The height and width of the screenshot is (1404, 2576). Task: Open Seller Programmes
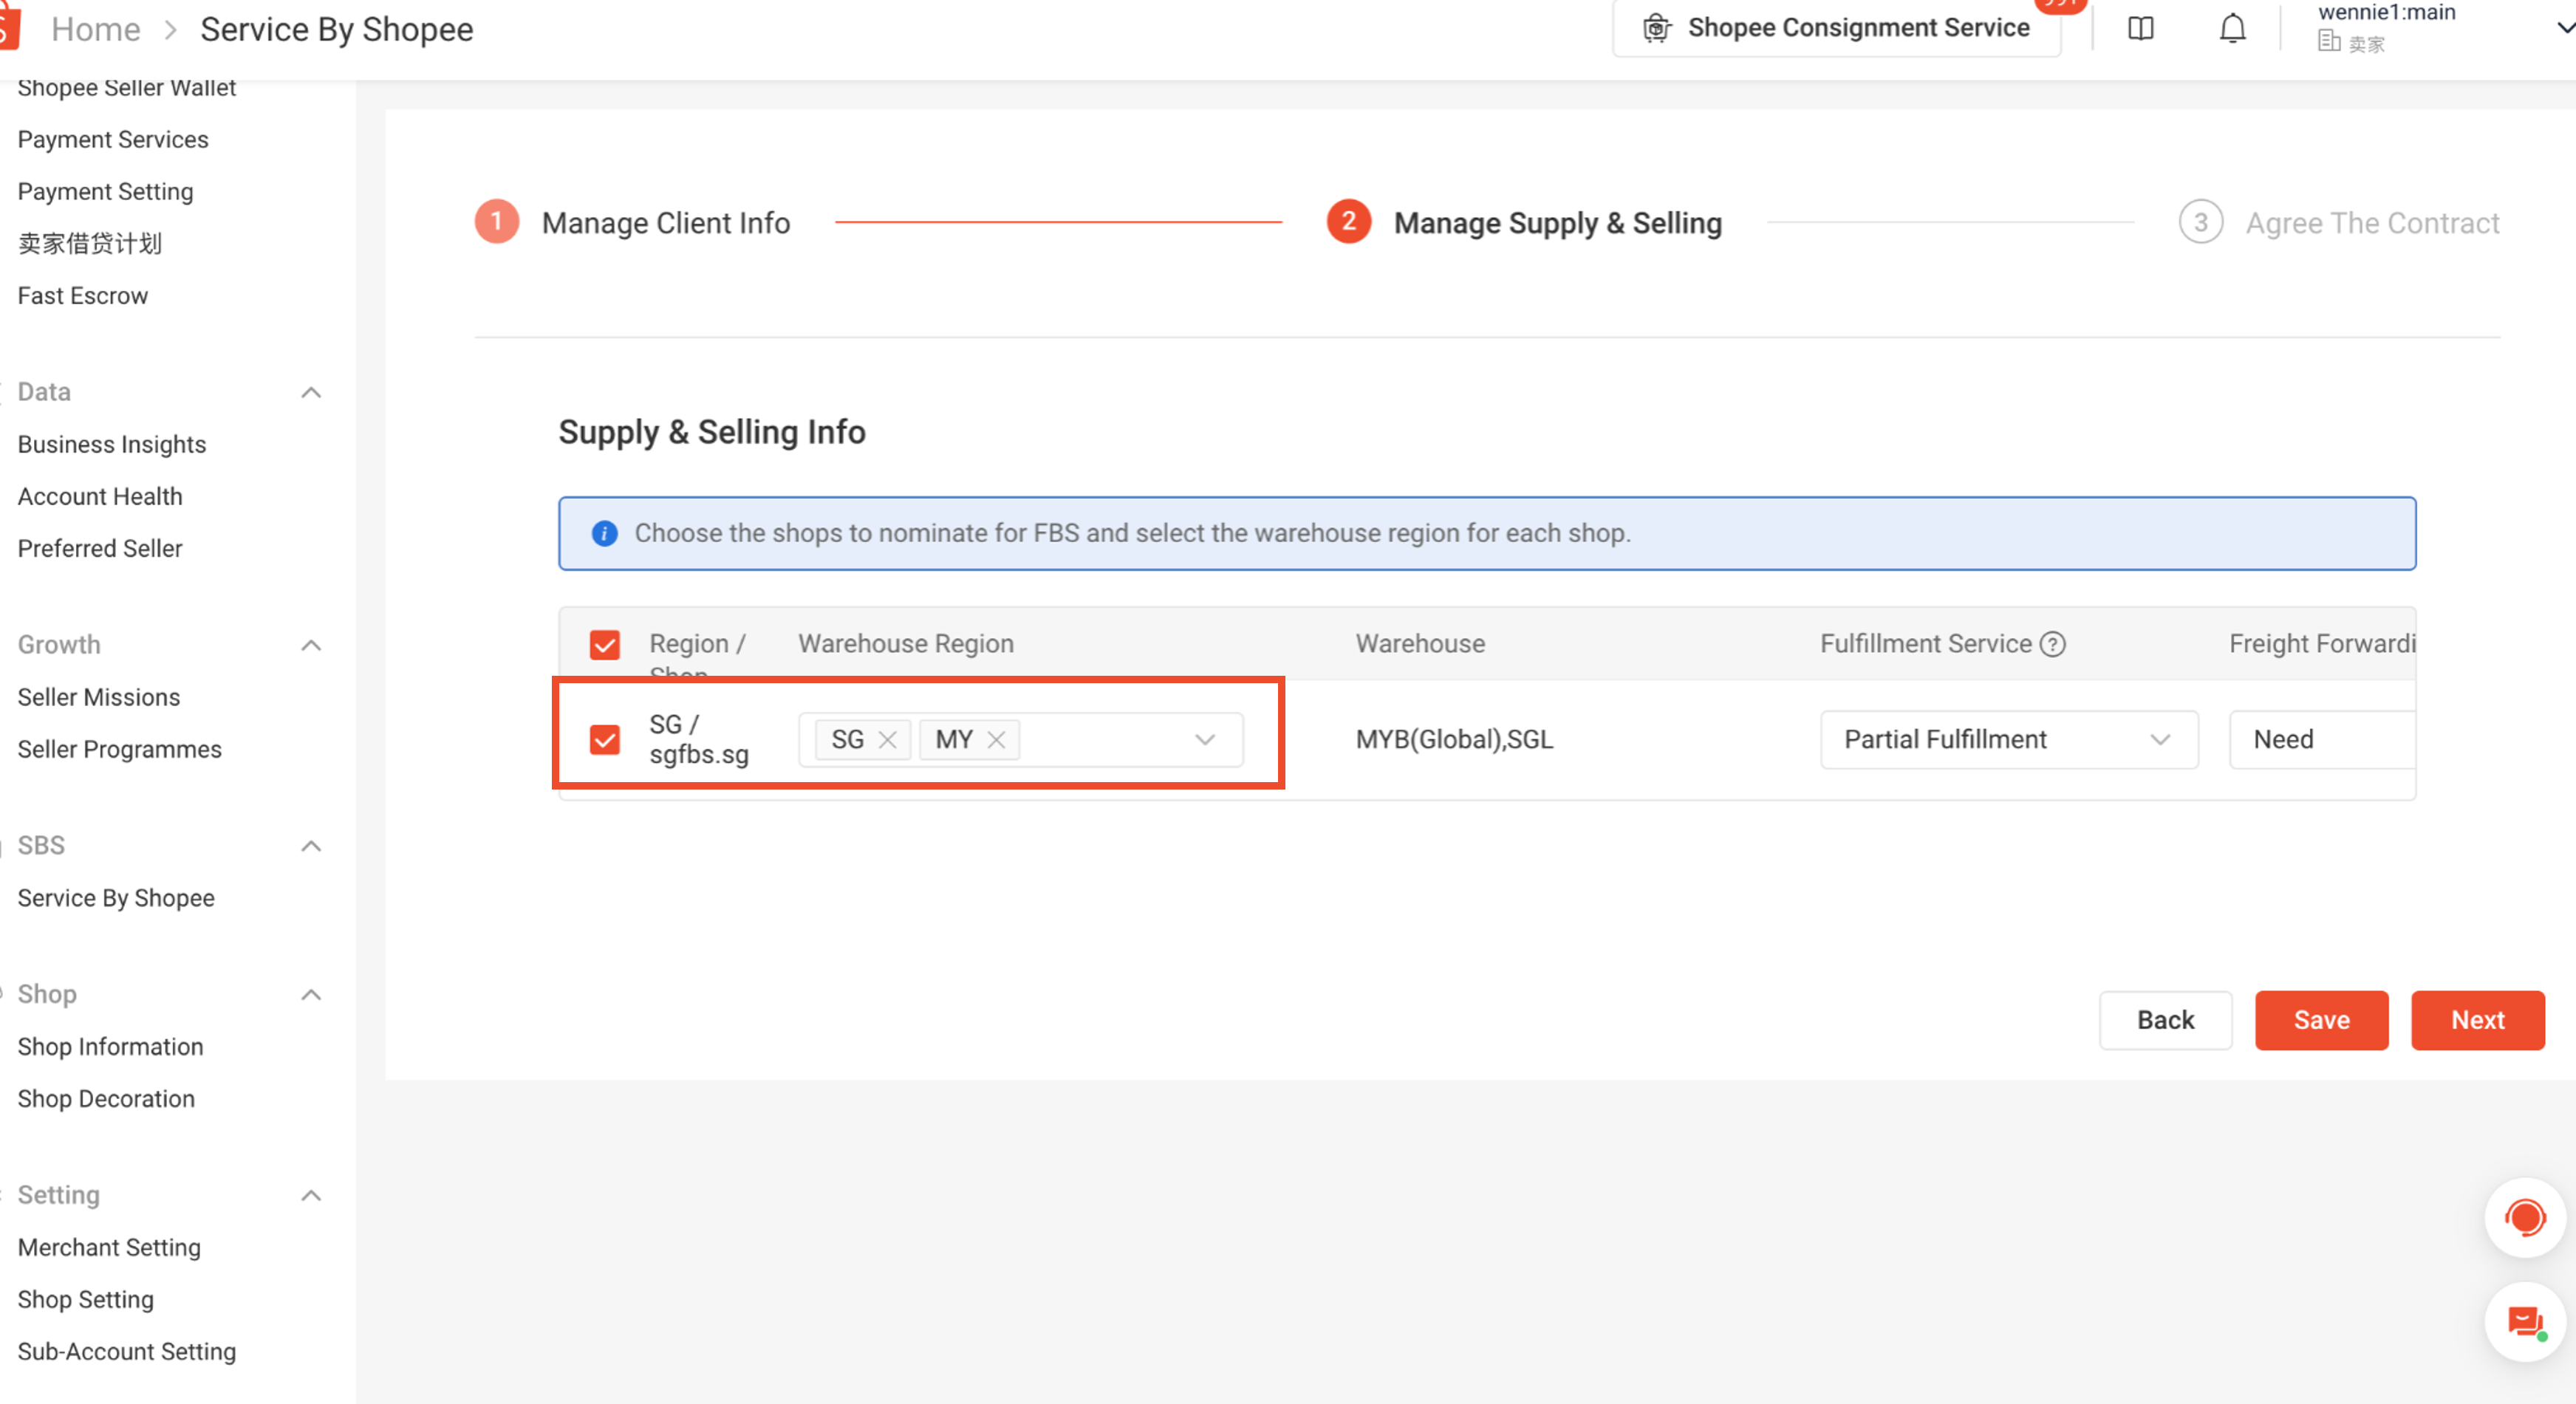(120, 749)
